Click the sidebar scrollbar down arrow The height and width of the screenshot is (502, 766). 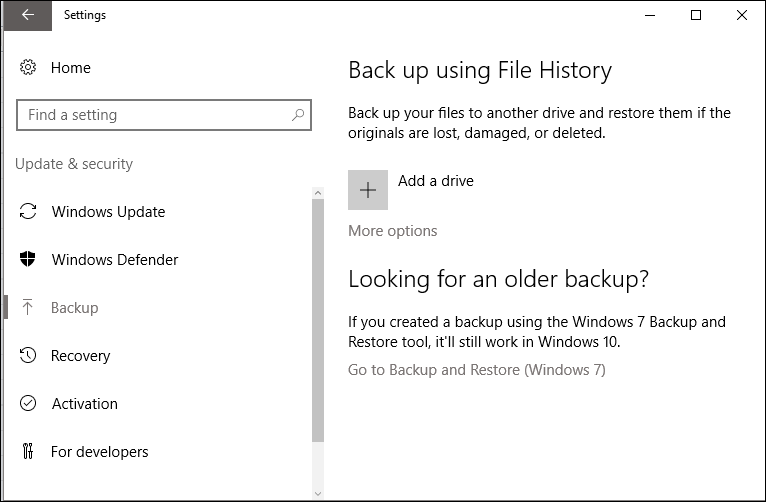(318, 494)
